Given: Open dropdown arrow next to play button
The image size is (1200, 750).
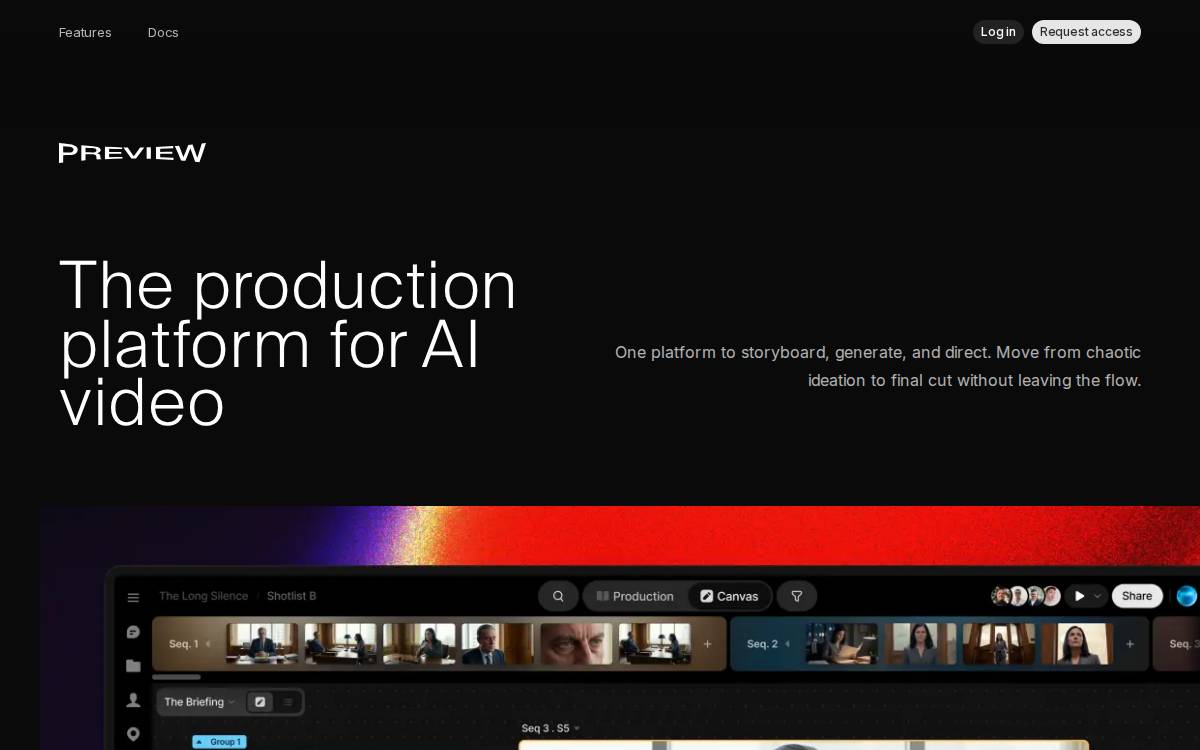Looking at the screenshot, I should (1097, 596).
